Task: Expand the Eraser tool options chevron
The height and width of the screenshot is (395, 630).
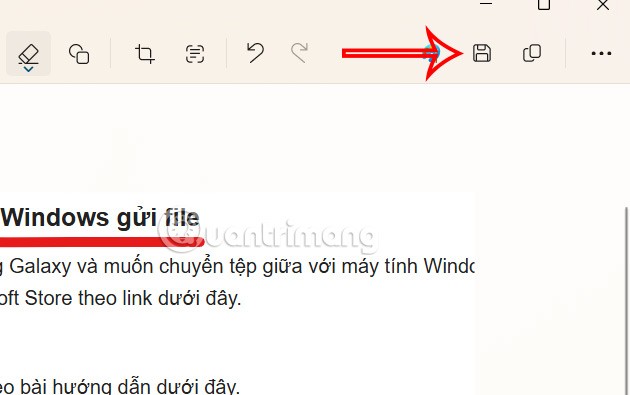Action: coord(29,70)
